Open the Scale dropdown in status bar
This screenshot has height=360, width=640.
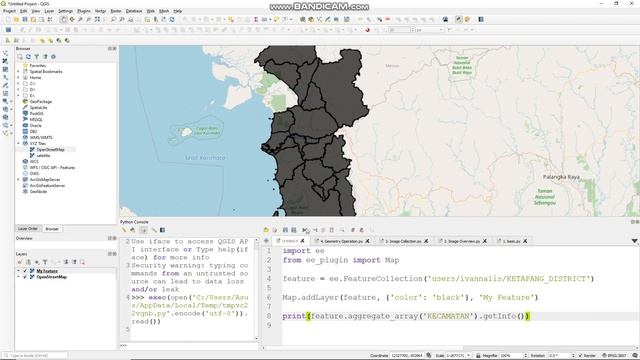[469, 356]
